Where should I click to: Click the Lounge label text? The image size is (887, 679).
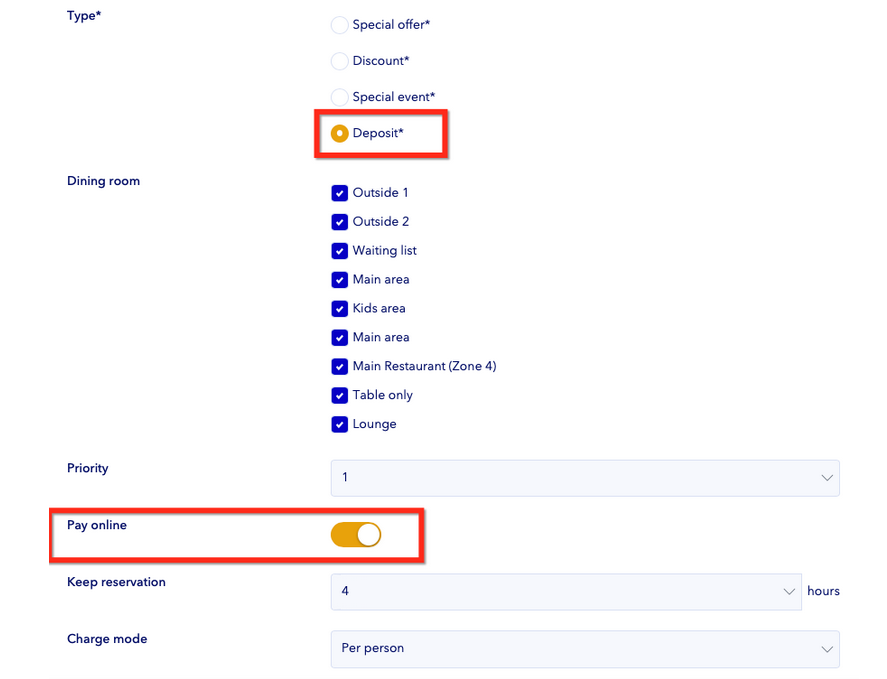pyautogui.click(x=374, y=424)
